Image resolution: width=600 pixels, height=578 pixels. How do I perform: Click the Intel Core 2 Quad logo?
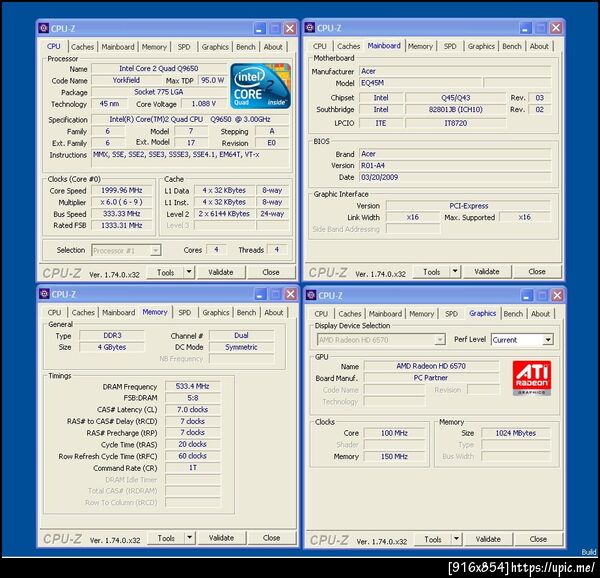(261, 86)
